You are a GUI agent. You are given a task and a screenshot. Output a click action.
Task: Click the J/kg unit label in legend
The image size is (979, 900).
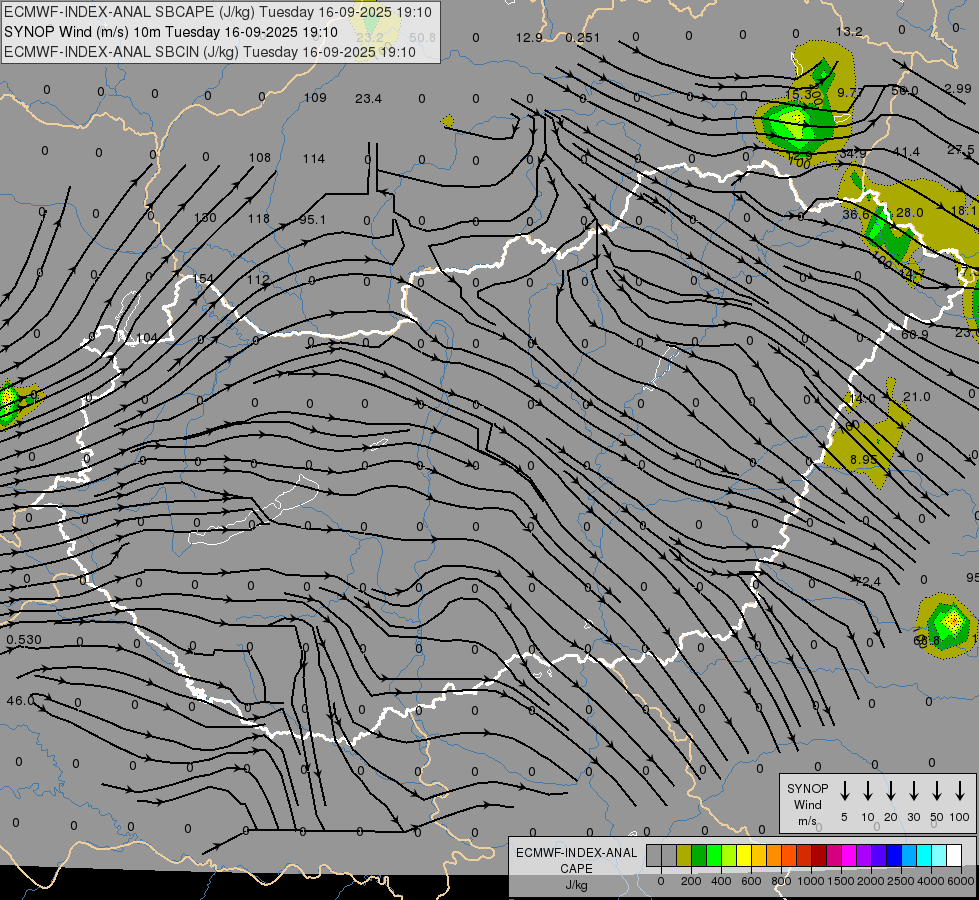(x=577, y=886)
